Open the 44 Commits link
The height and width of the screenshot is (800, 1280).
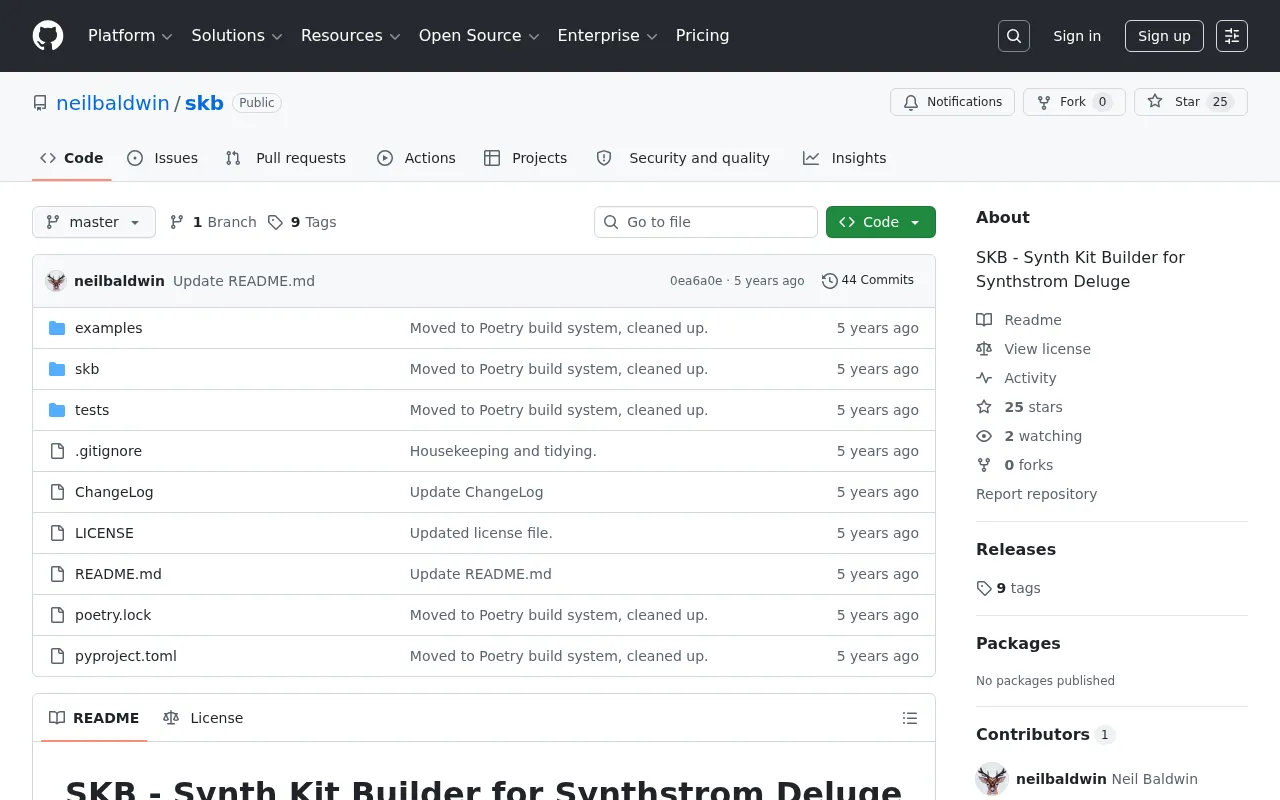click(x=868, y=281)
